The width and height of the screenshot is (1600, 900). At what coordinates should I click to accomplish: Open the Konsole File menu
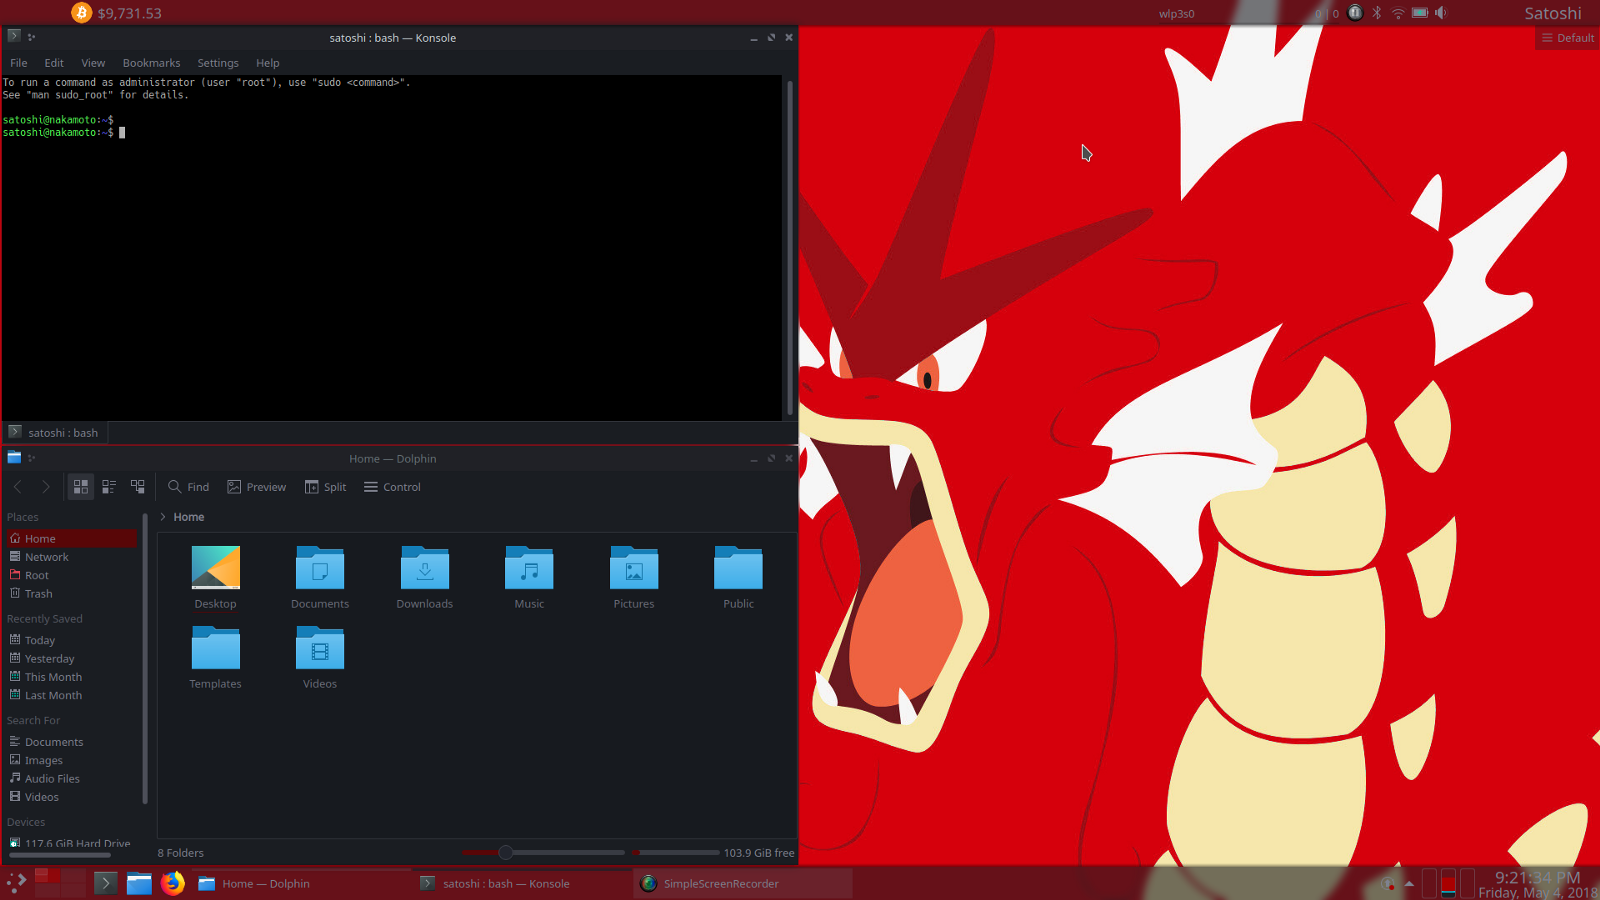[x=19, y=63]
